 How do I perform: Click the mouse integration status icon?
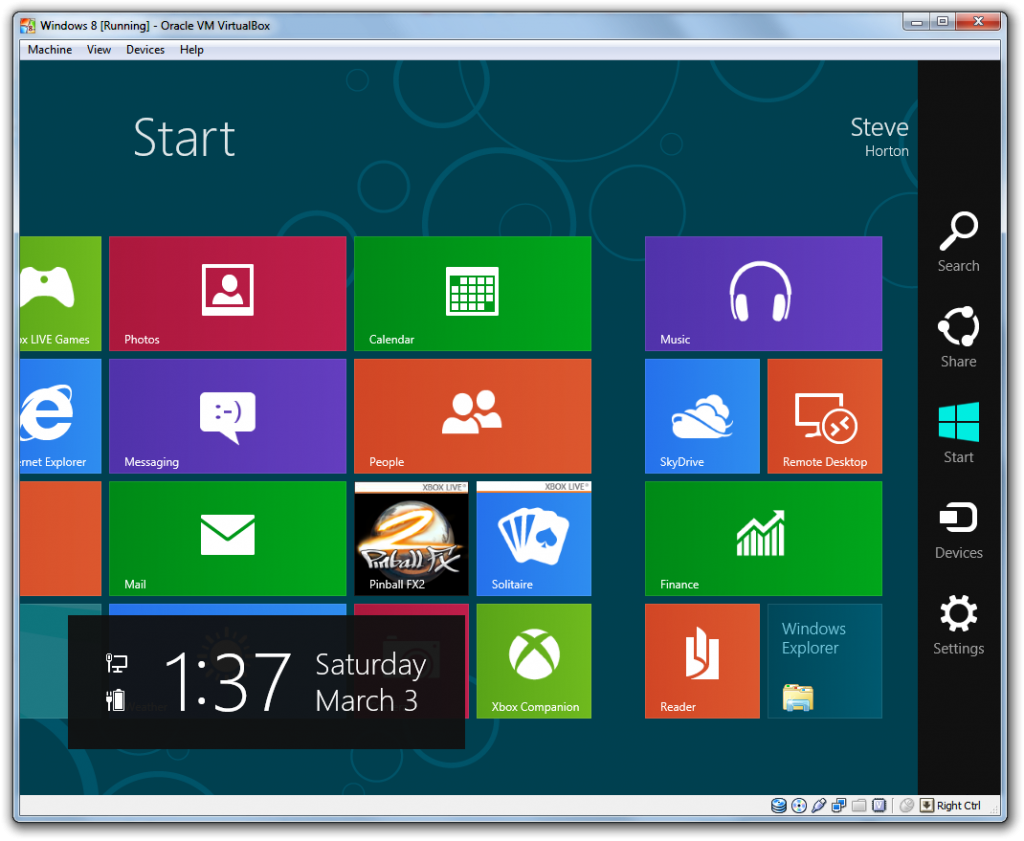click(906, 805)
